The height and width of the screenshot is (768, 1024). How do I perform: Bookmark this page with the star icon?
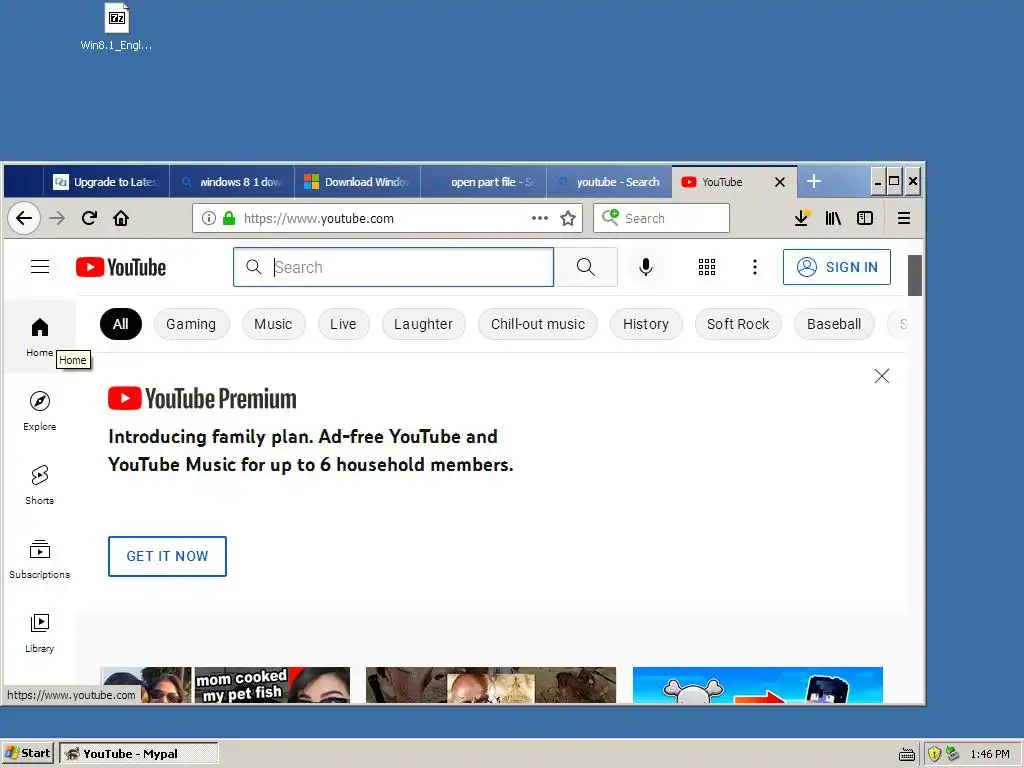[x=568, y=218]
